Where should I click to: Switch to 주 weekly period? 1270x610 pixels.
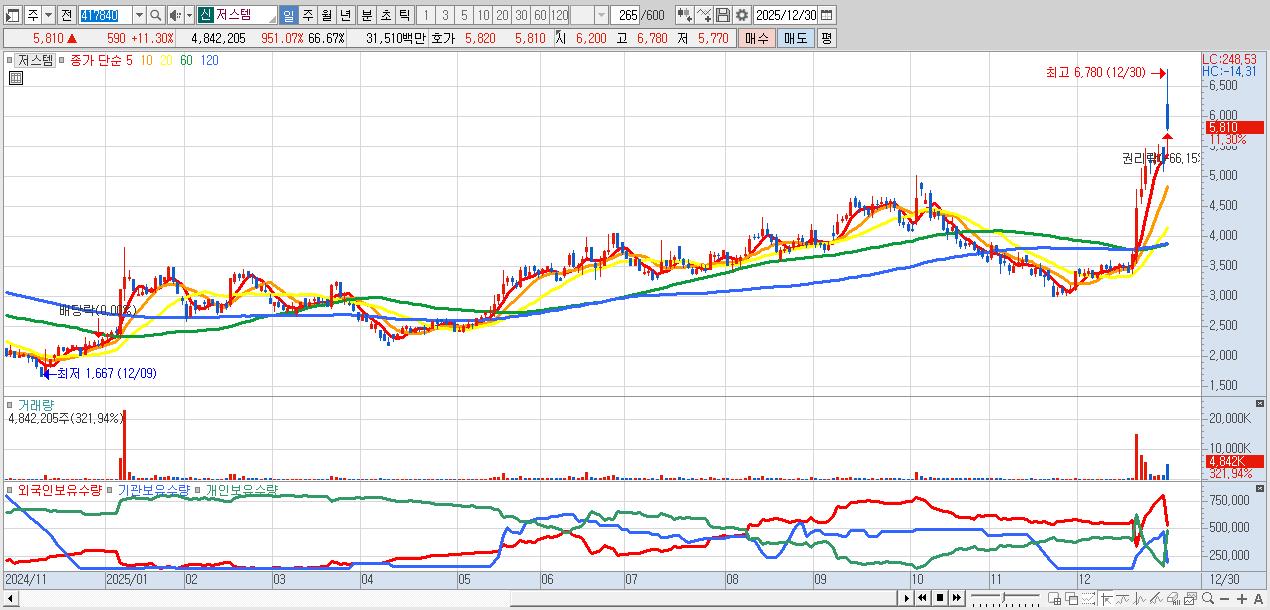[x=307, y=15]
